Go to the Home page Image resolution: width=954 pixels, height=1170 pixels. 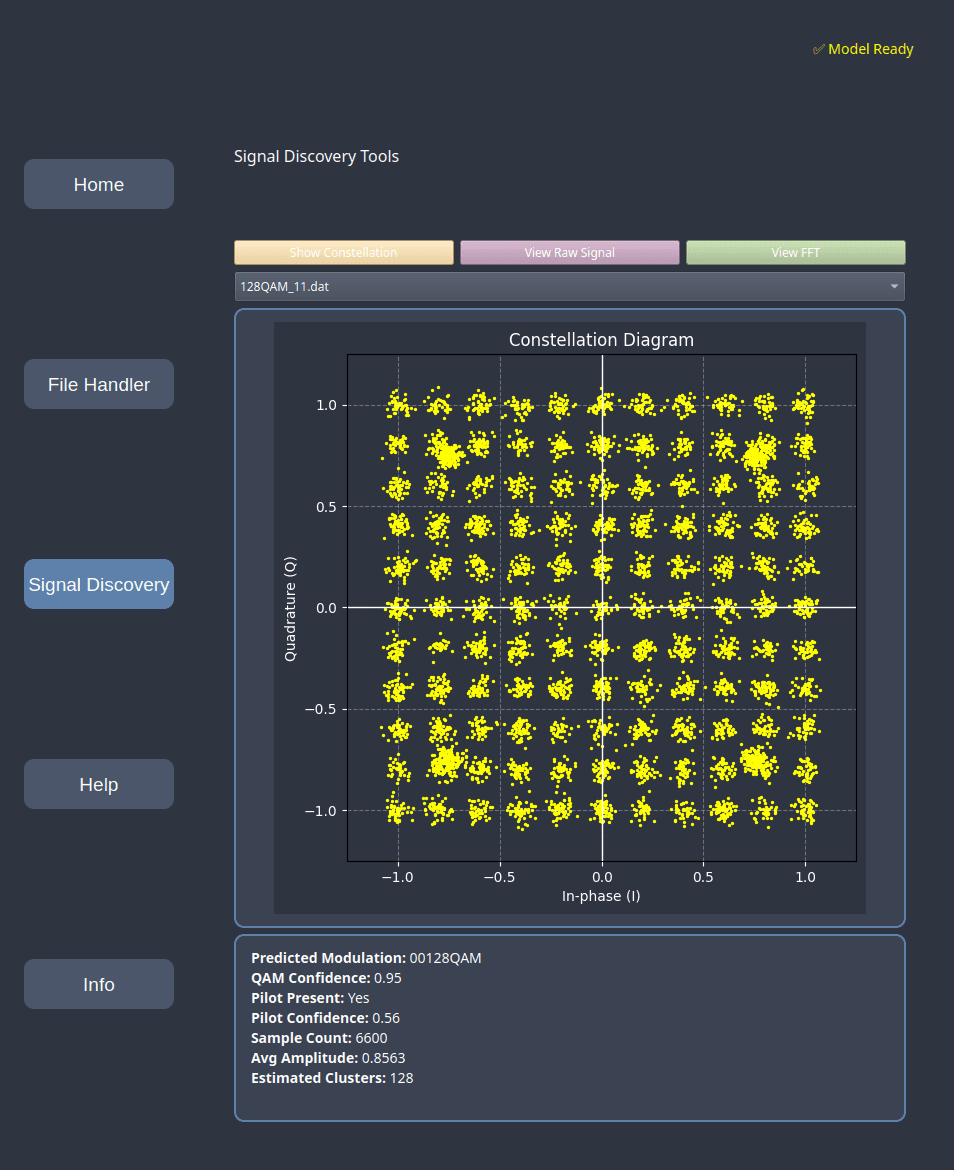pyautogui.click(x=99, y=184)
